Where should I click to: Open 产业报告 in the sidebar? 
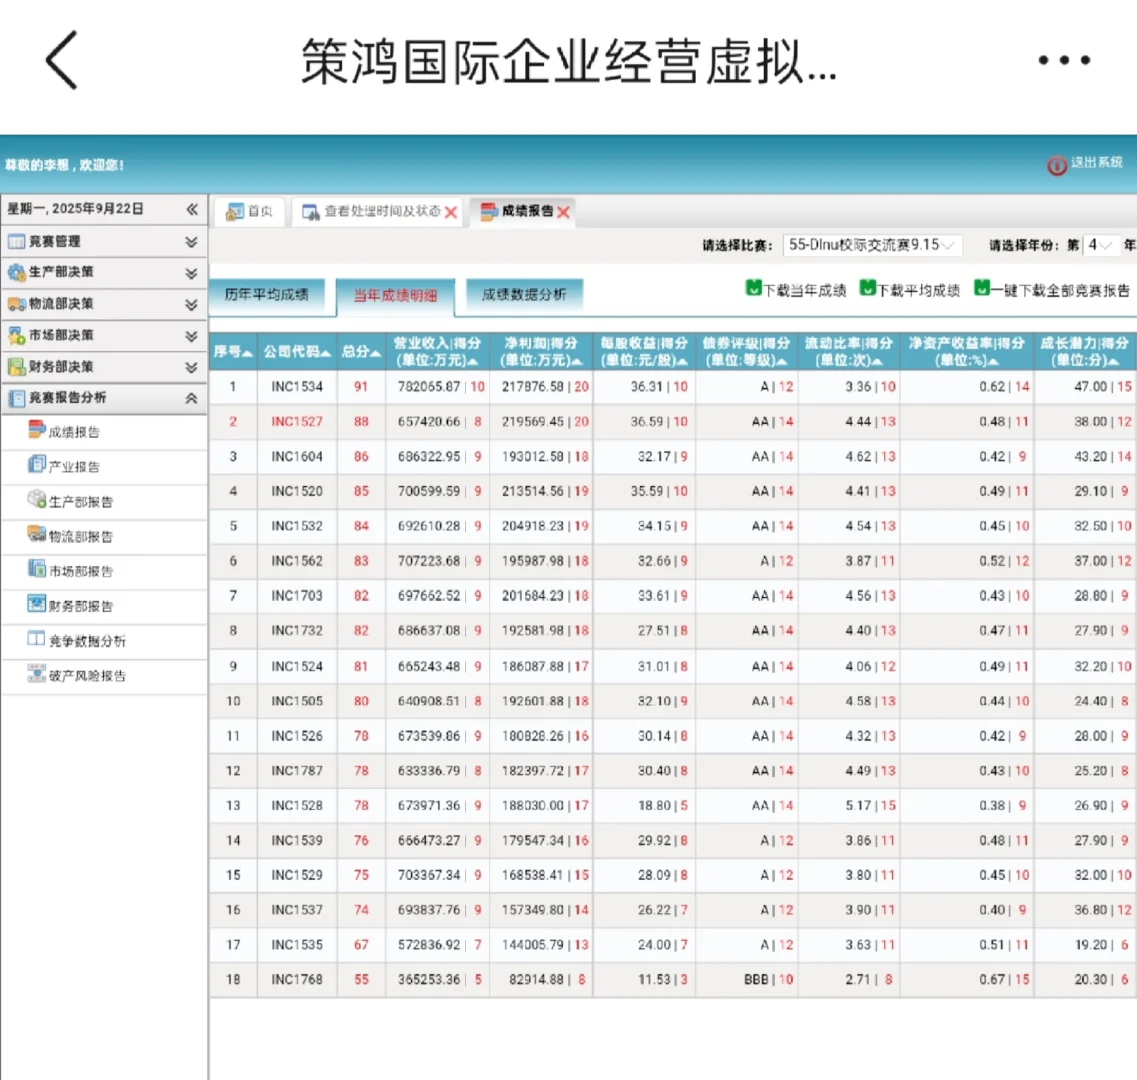(x=73, y=466)
